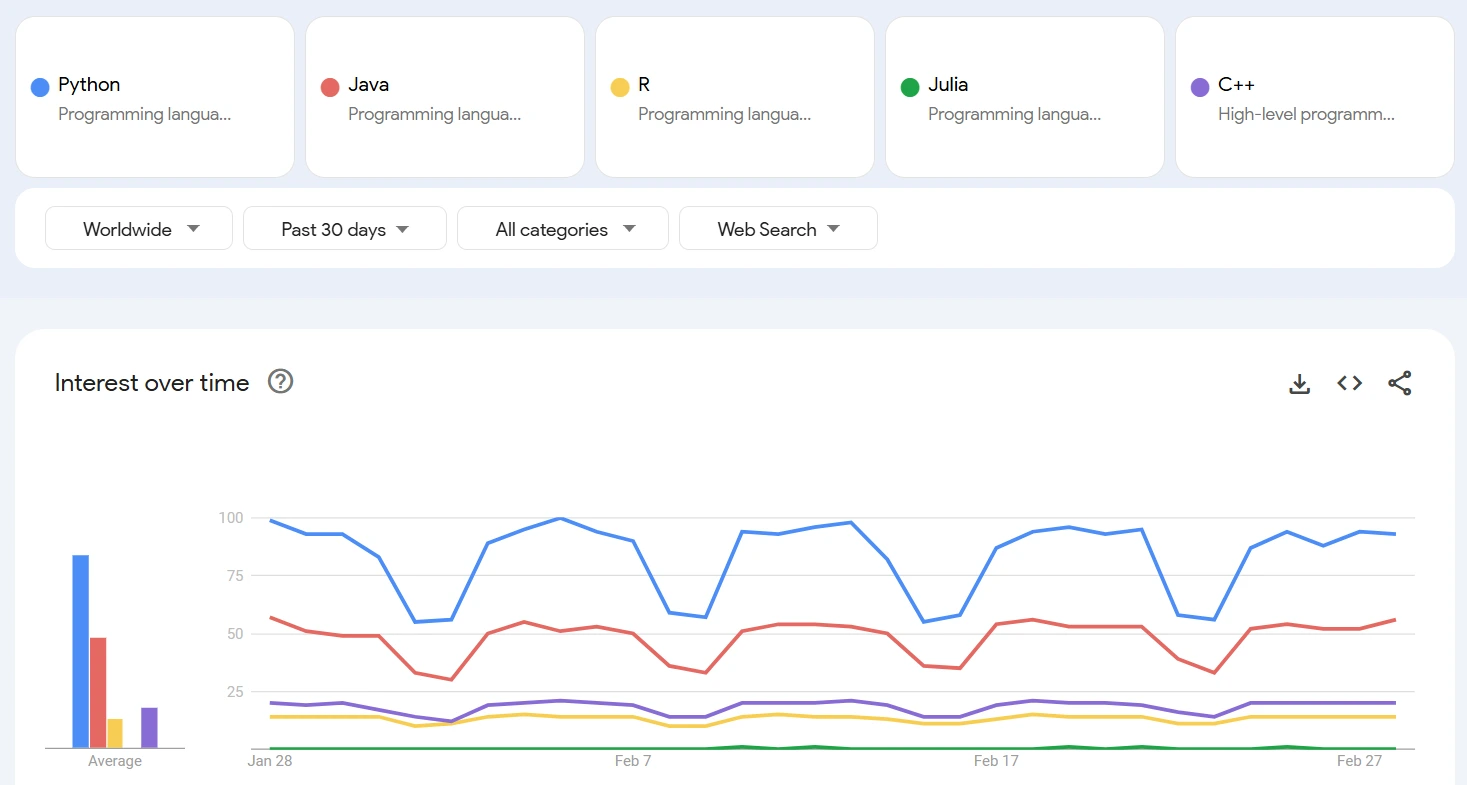Click the yellow R average bar
This screenshot has width=1467, height=785.
pyautogui.click(x=115, y=733)
